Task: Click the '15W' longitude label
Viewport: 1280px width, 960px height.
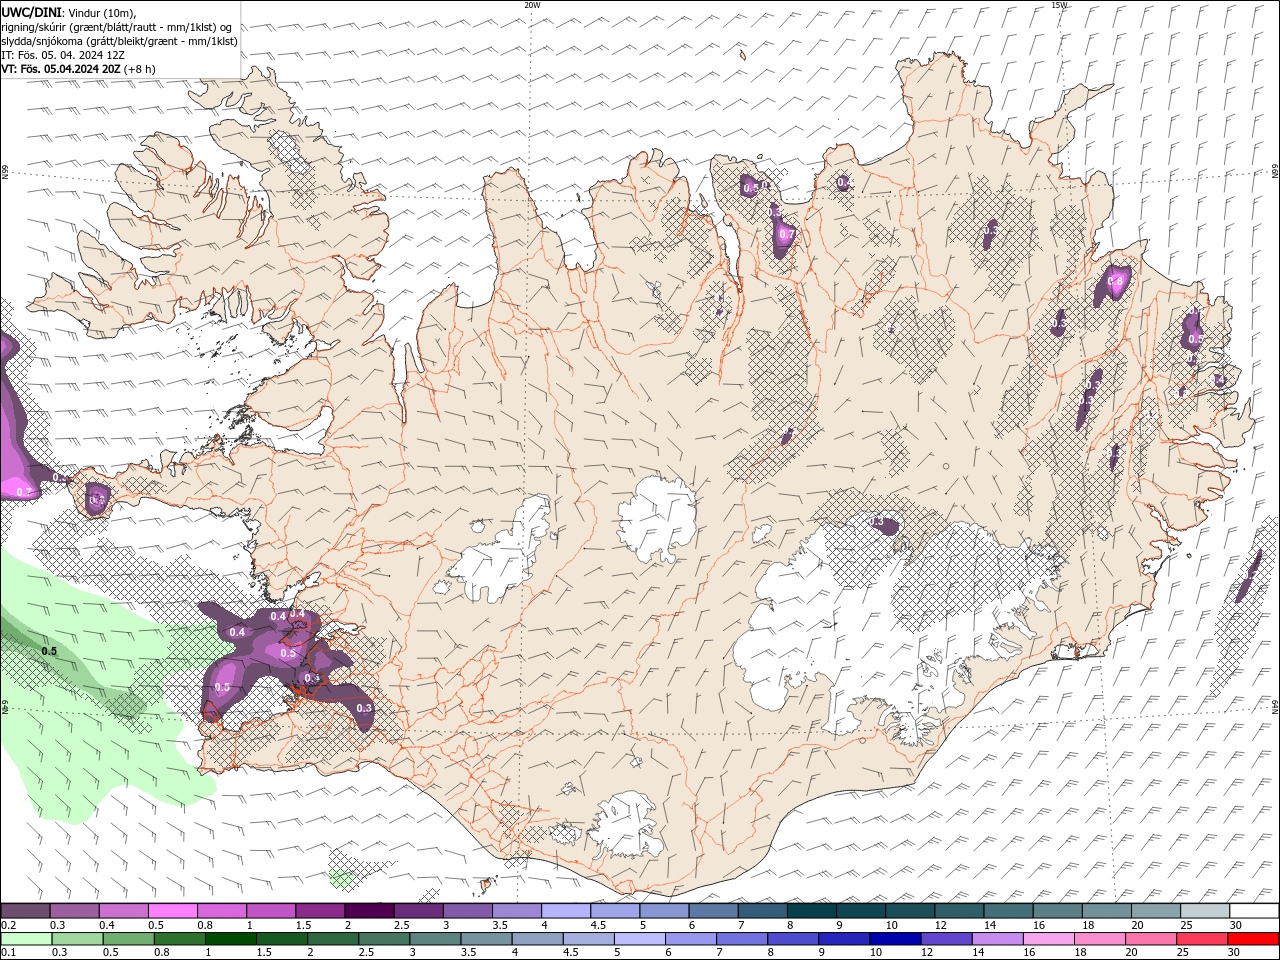Action: [1060, 5]
